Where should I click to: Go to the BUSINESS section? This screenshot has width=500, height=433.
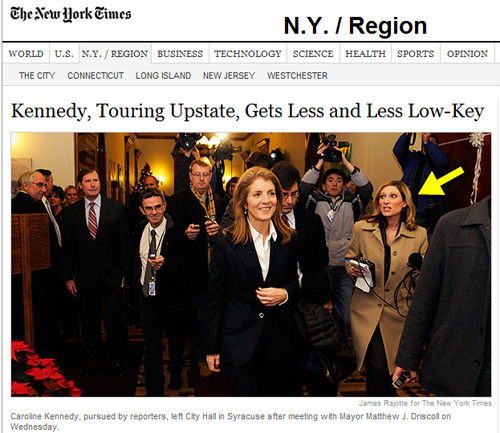pos(180,54)
